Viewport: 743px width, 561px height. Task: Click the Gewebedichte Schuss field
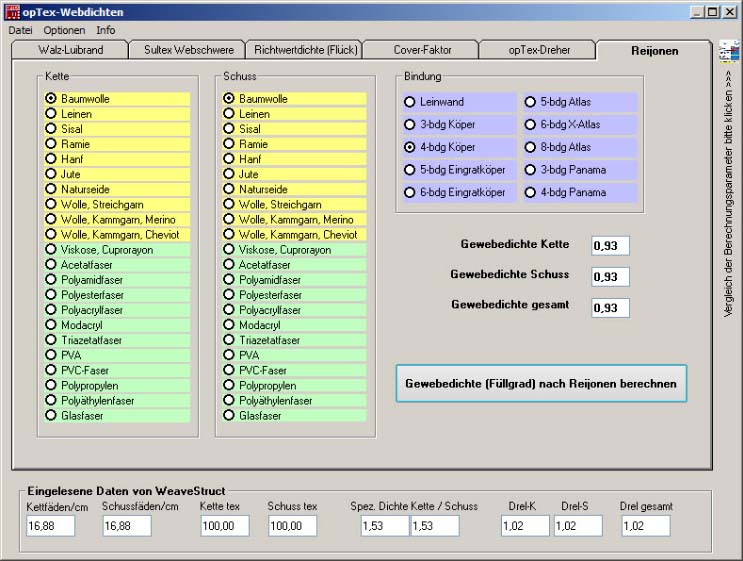pos(610,277)
